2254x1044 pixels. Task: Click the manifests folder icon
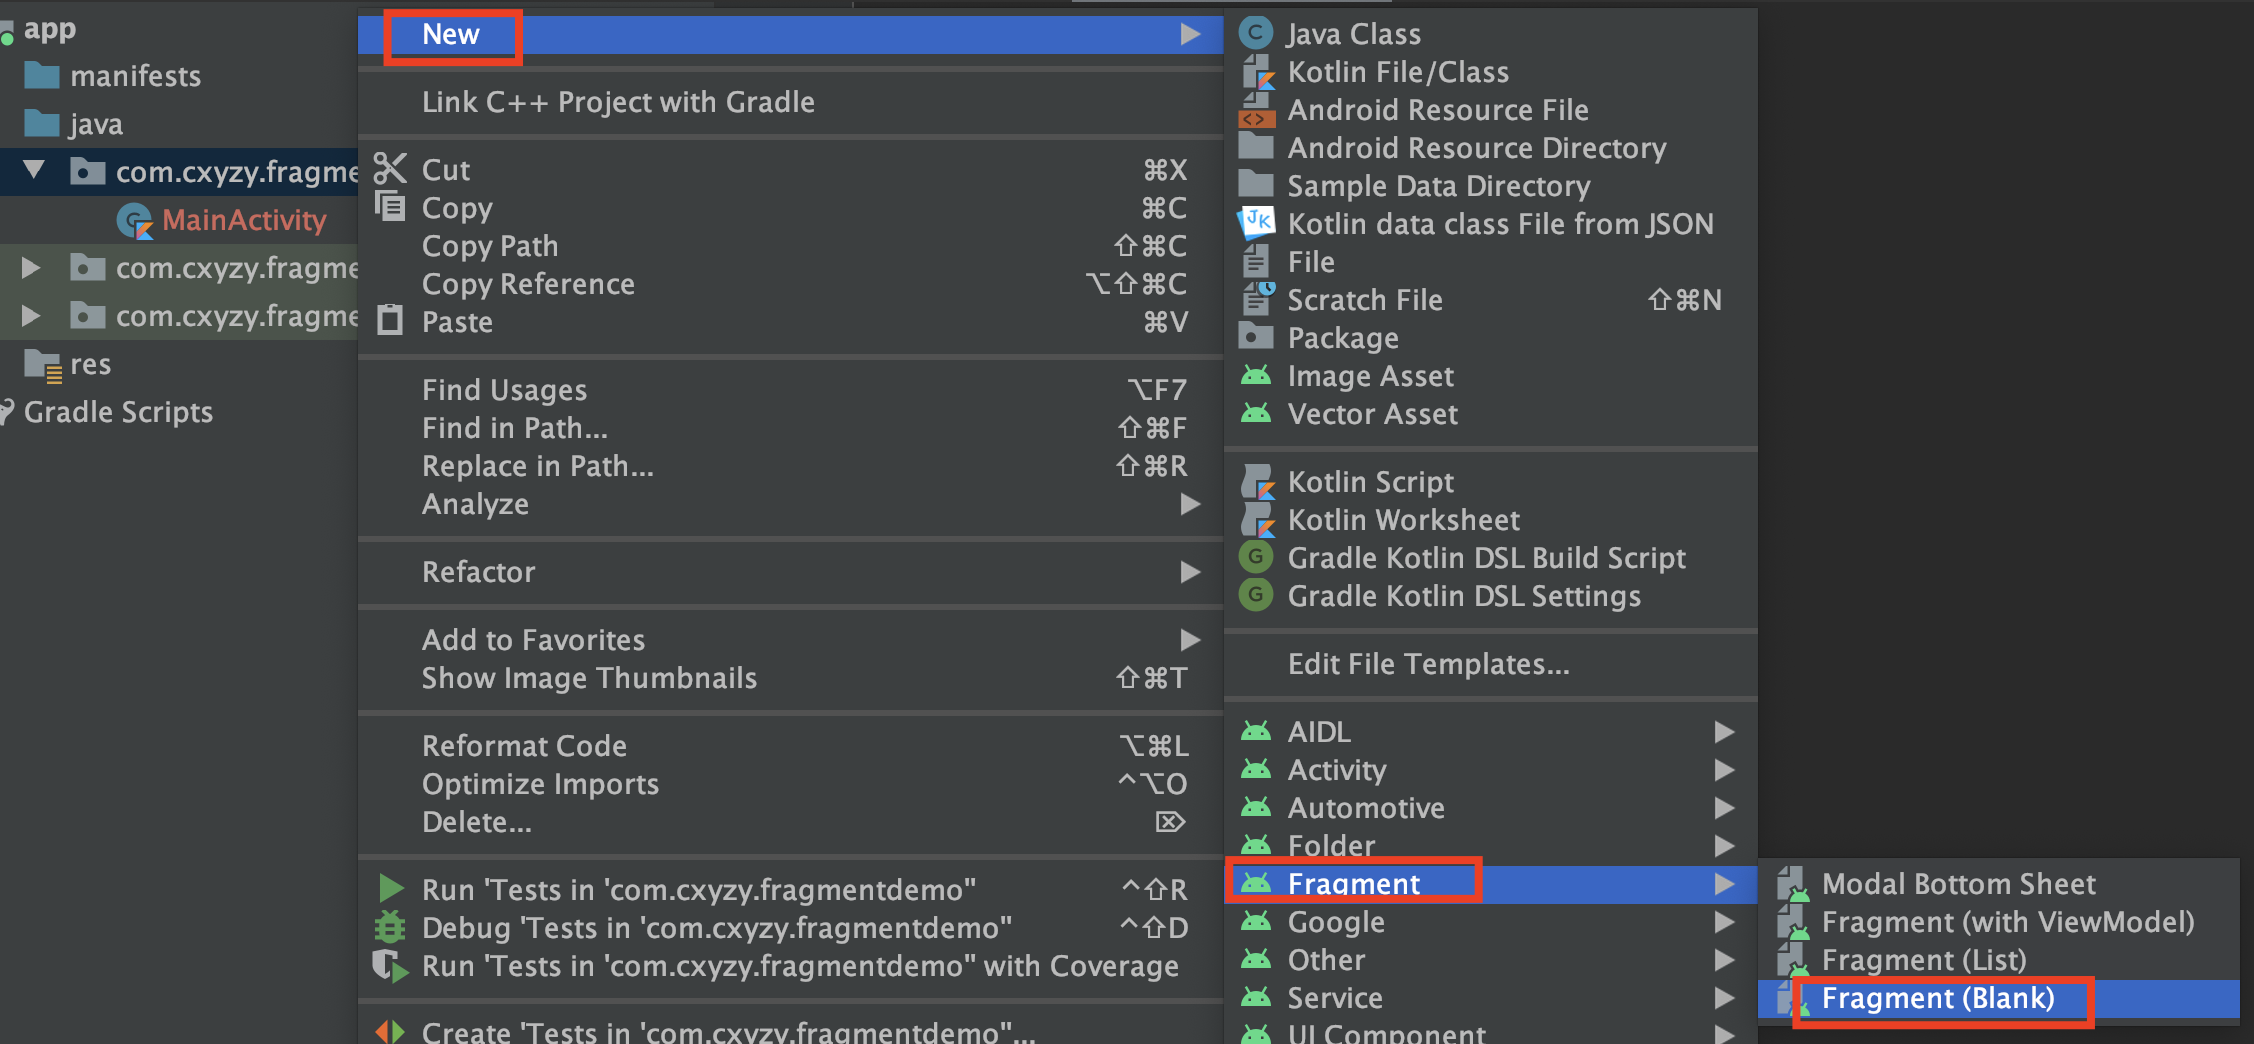point(41,75)
